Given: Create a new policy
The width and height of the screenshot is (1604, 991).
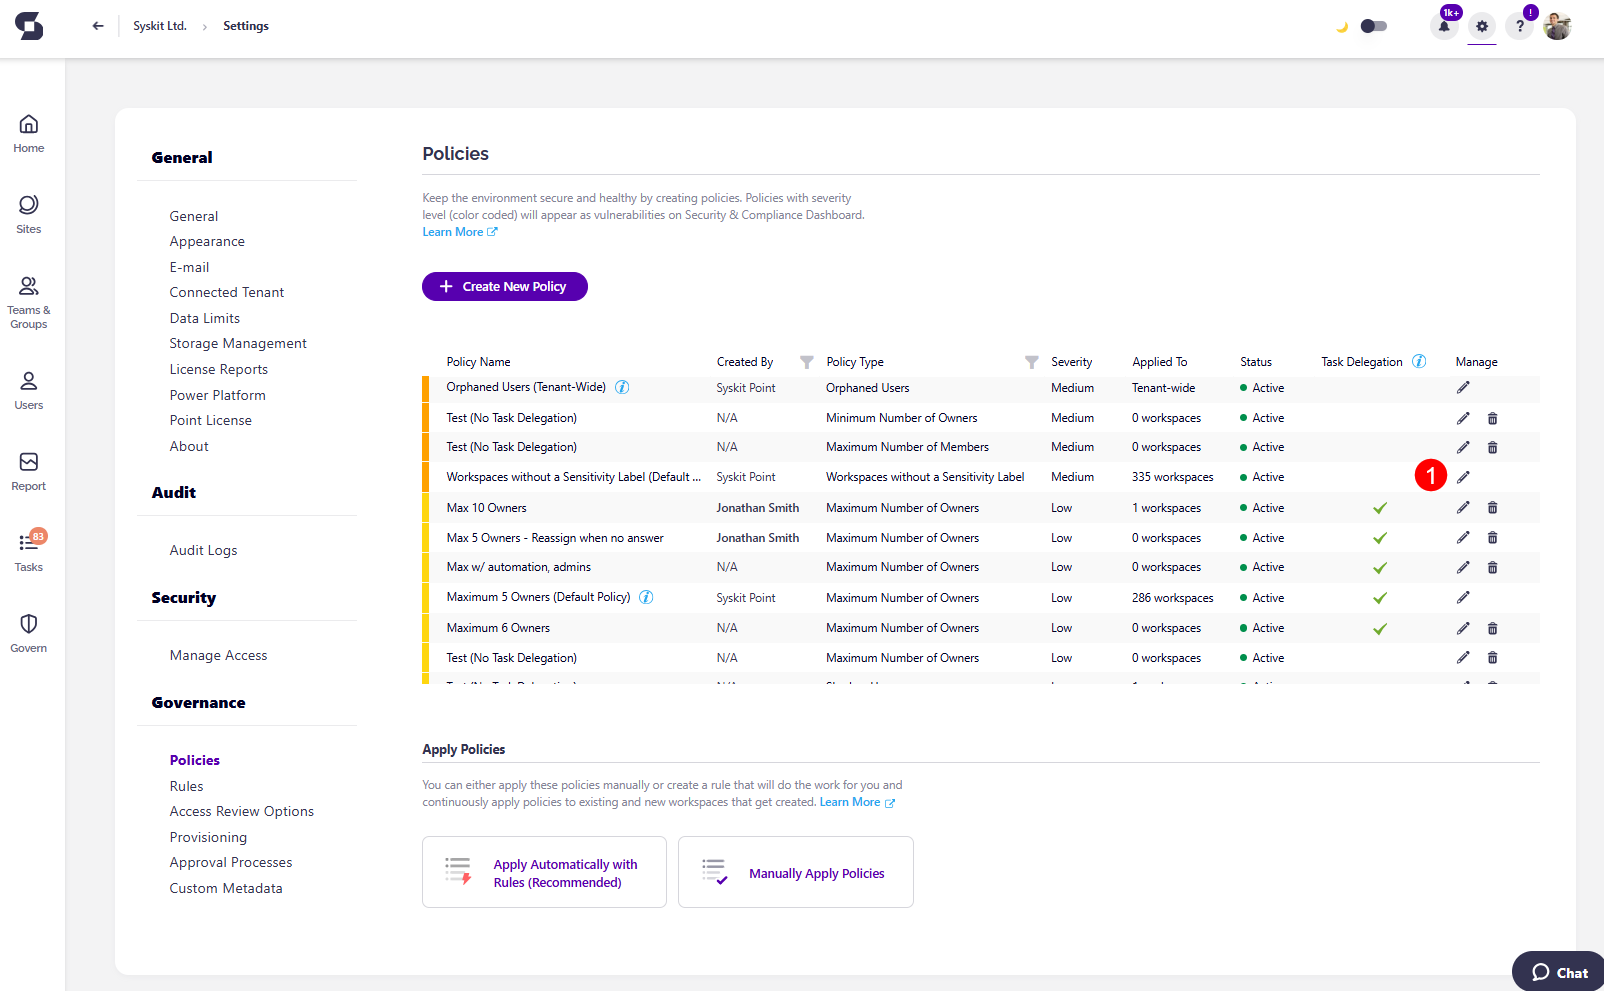Looking at the screenshot, I should point(504,286).
